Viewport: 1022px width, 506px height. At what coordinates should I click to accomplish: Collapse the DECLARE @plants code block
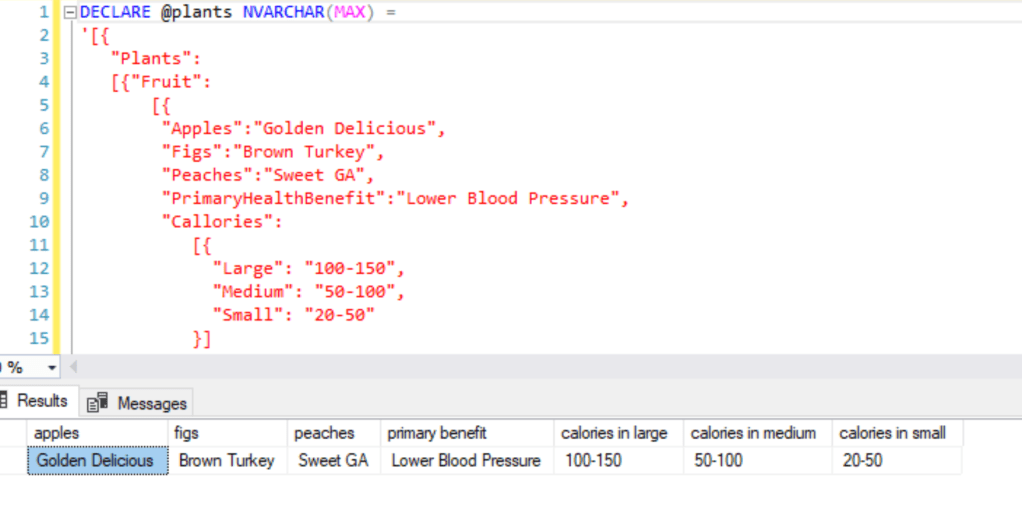[x=69, y=13]
